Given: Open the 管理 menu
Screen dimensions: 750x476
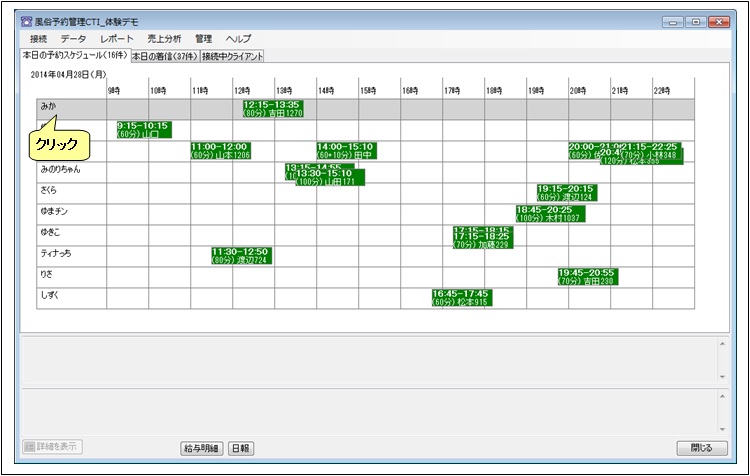Looking at the screenshot, I should [203, 38].
